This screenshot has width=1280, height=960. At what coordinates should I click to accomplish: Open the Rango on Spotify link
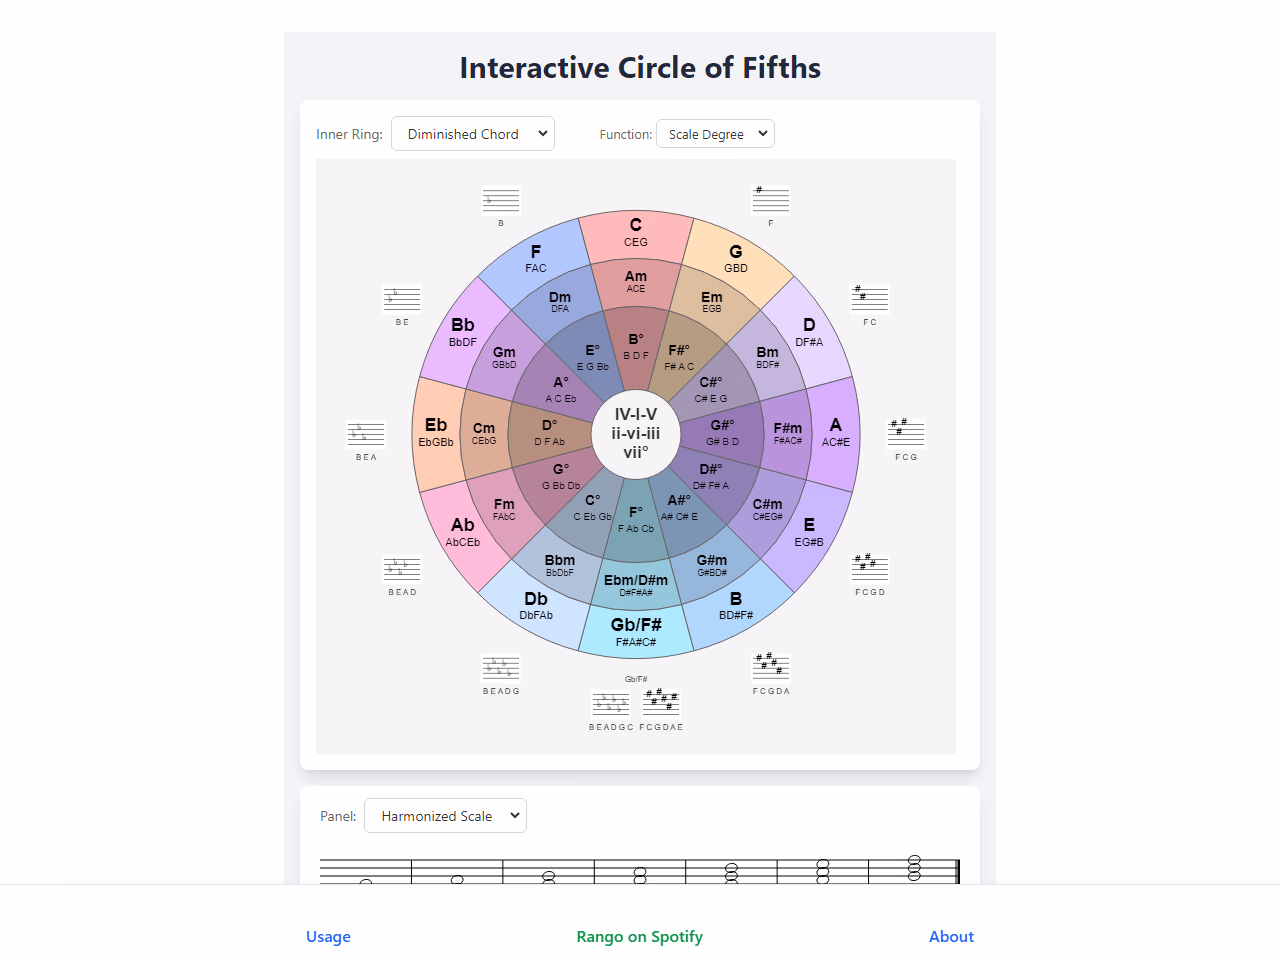[640, 937]
